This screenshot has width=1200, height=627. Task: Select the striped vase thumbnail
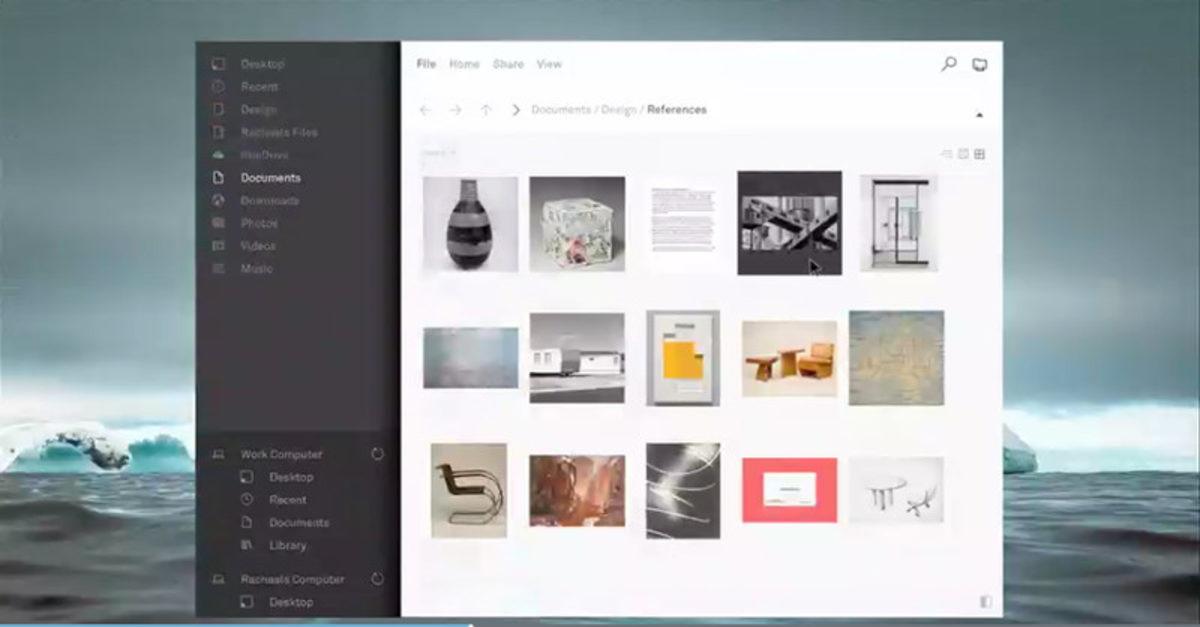(470, 224)
